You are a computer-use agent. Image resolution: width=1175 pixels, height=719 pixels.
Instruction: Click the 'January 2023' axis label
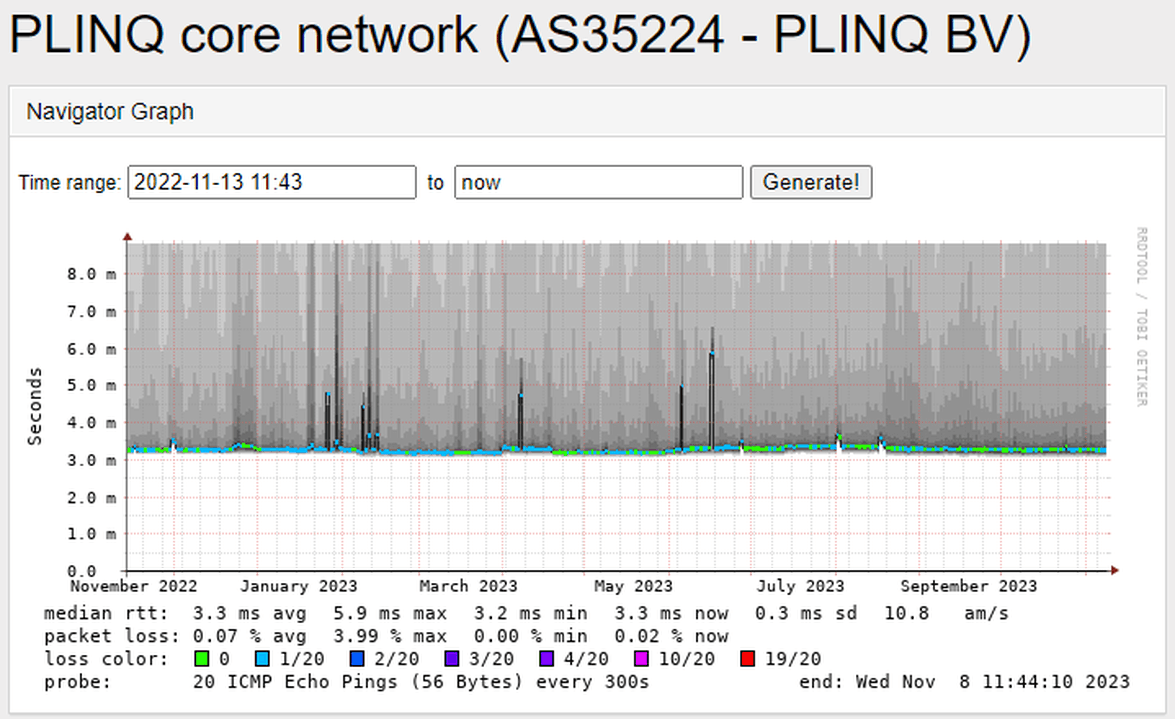[x=298, y=586]
